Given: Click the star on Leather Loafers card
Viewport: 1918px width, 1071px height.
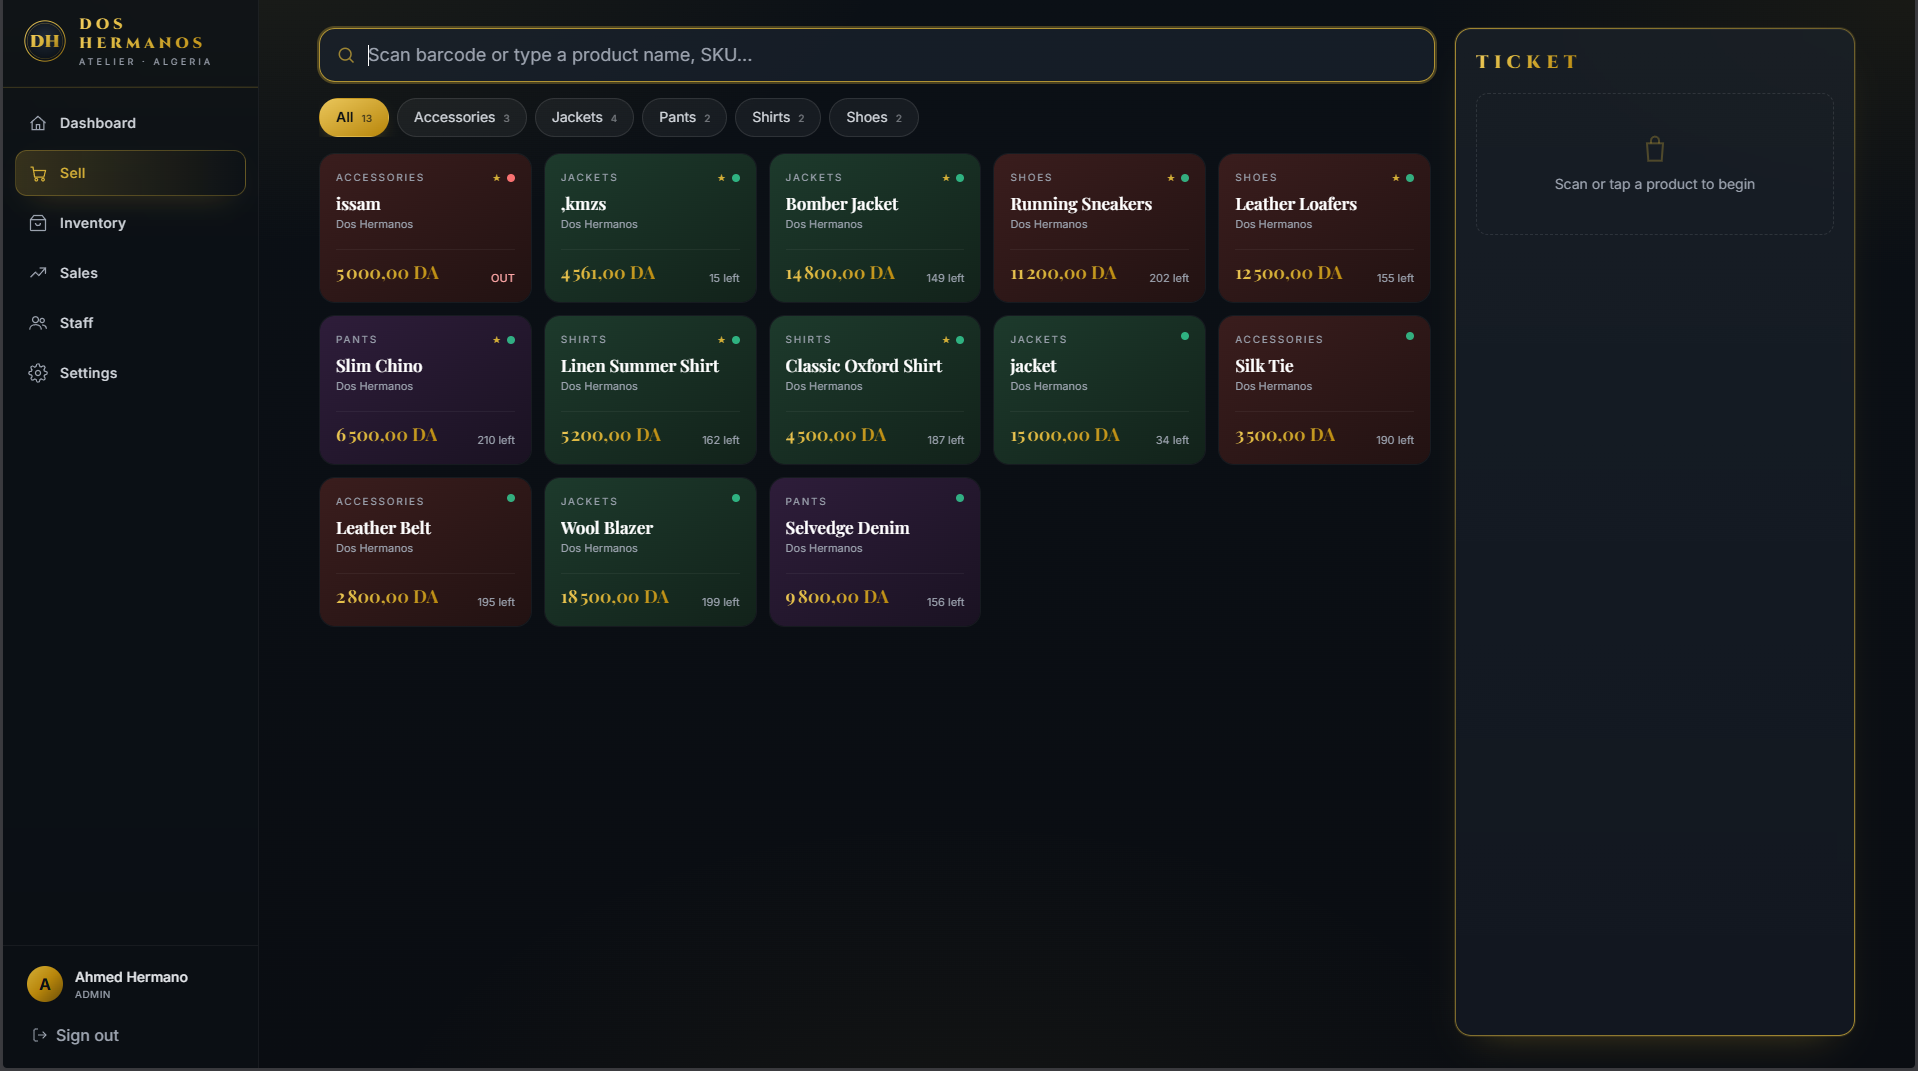Looking at the screenshot, I should [x=1396, y=178].
